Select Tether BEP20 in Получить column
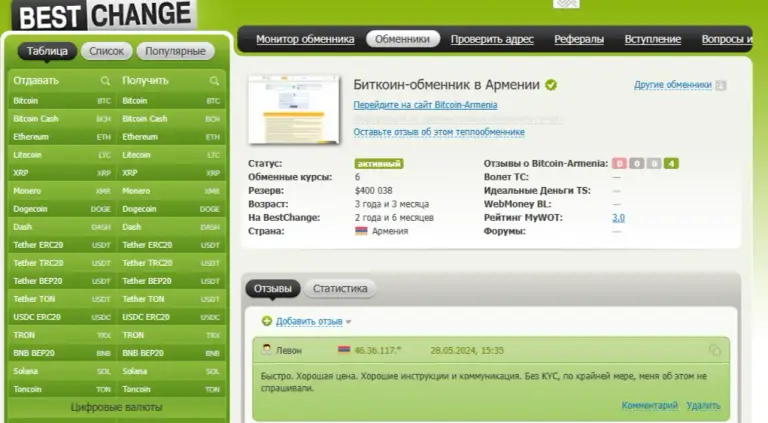This screenshot has height=423, width=768. click(x=171, y=281)
